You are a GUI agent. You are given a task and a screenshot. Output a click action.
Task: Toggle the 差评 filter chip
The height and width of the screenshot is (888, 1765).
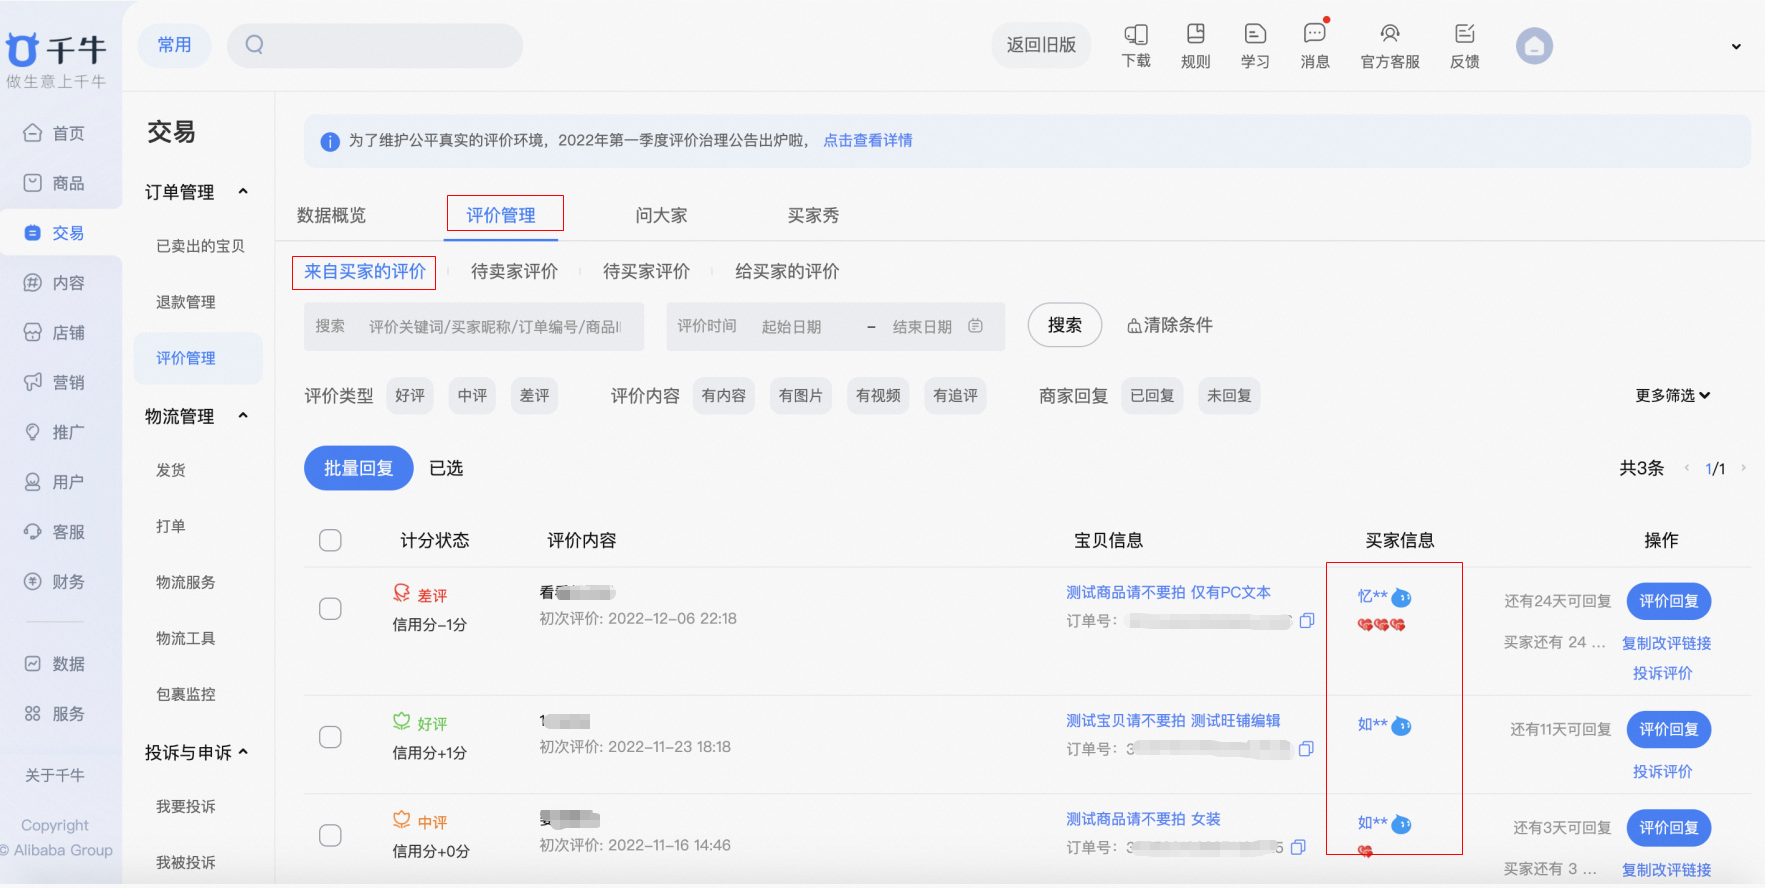click(535, 396)
